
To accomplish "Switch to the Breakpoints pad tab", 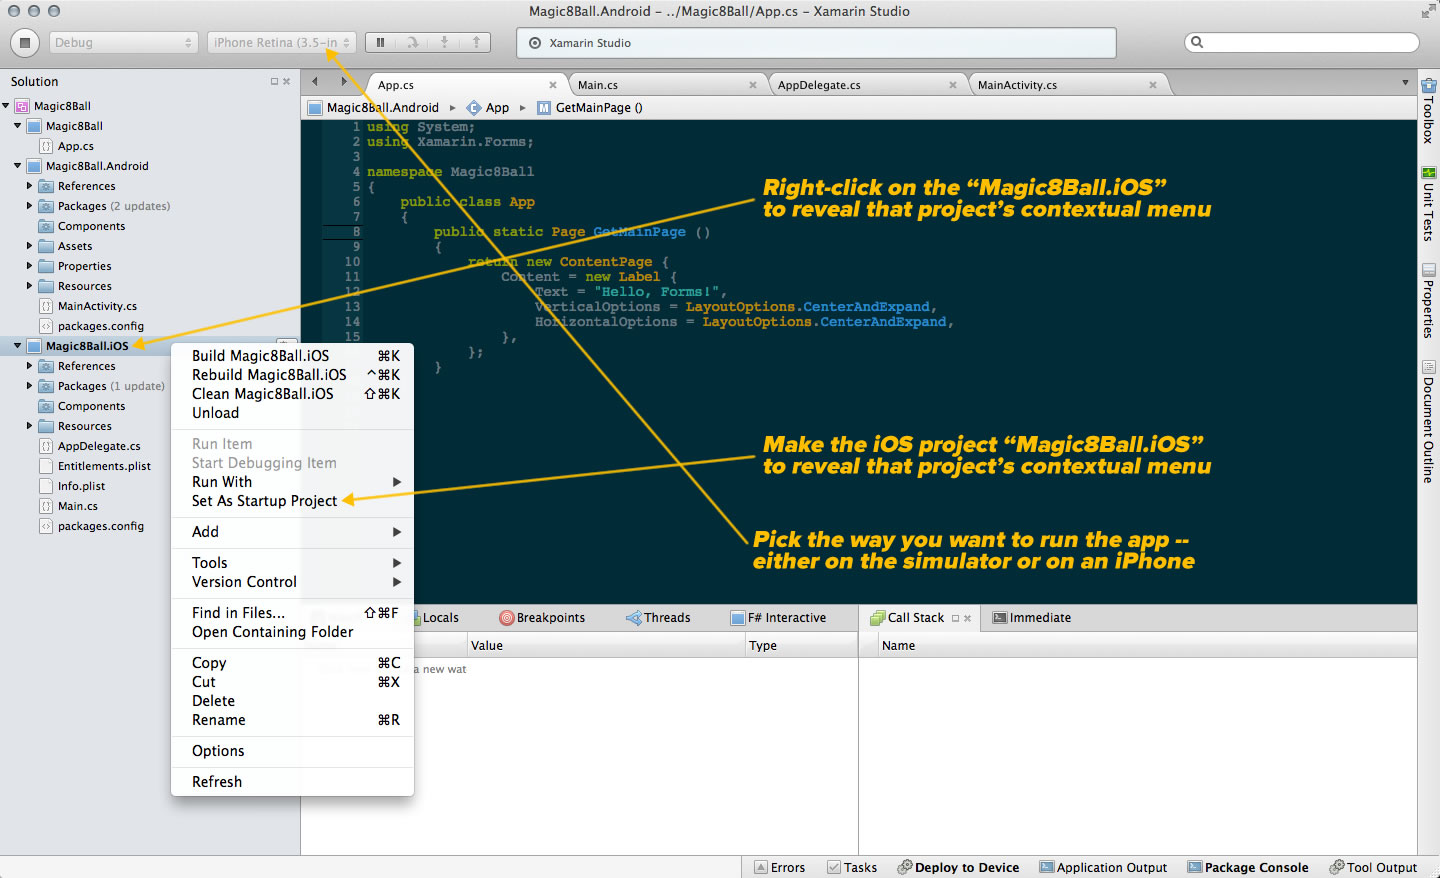I will click(x=542, y=618).
